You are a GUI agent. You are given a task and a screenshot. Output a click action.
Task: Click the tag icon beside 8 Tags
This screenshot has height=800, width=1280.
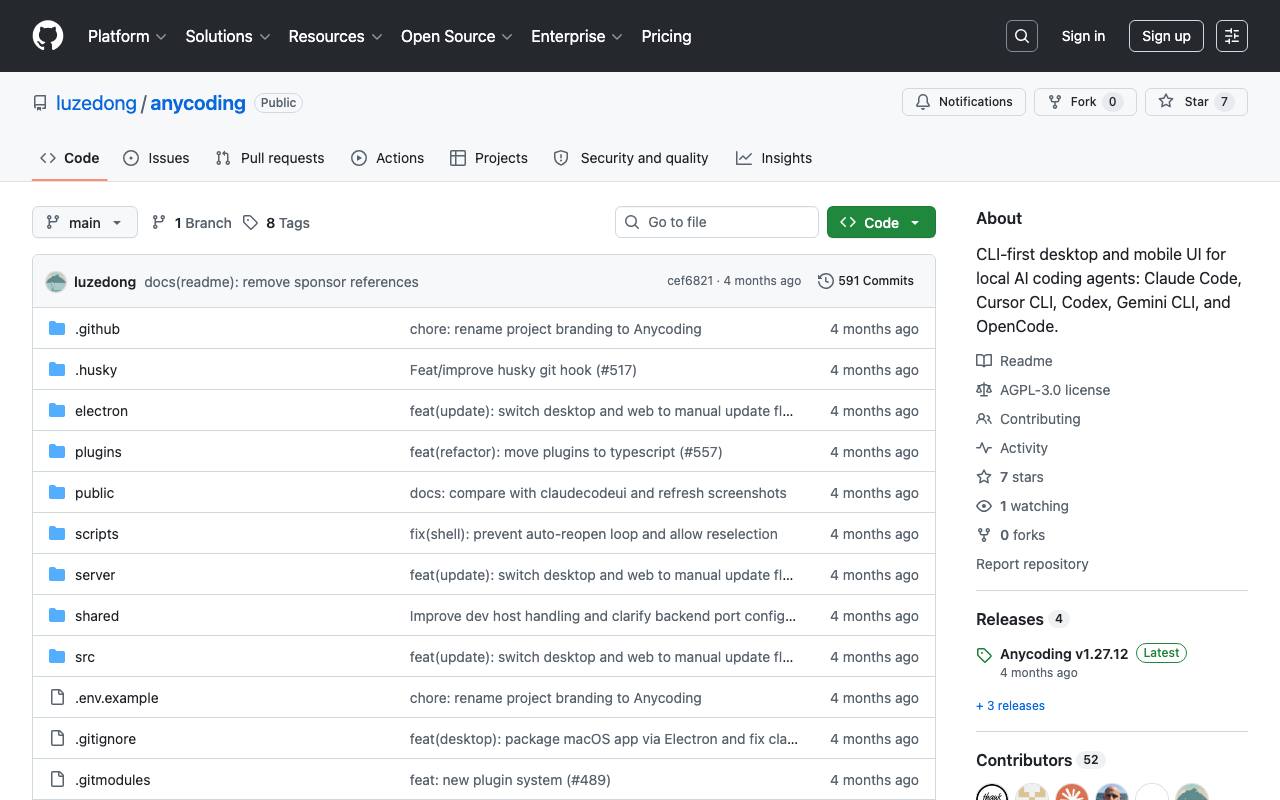pyautogui.click(x=250, y=223)
